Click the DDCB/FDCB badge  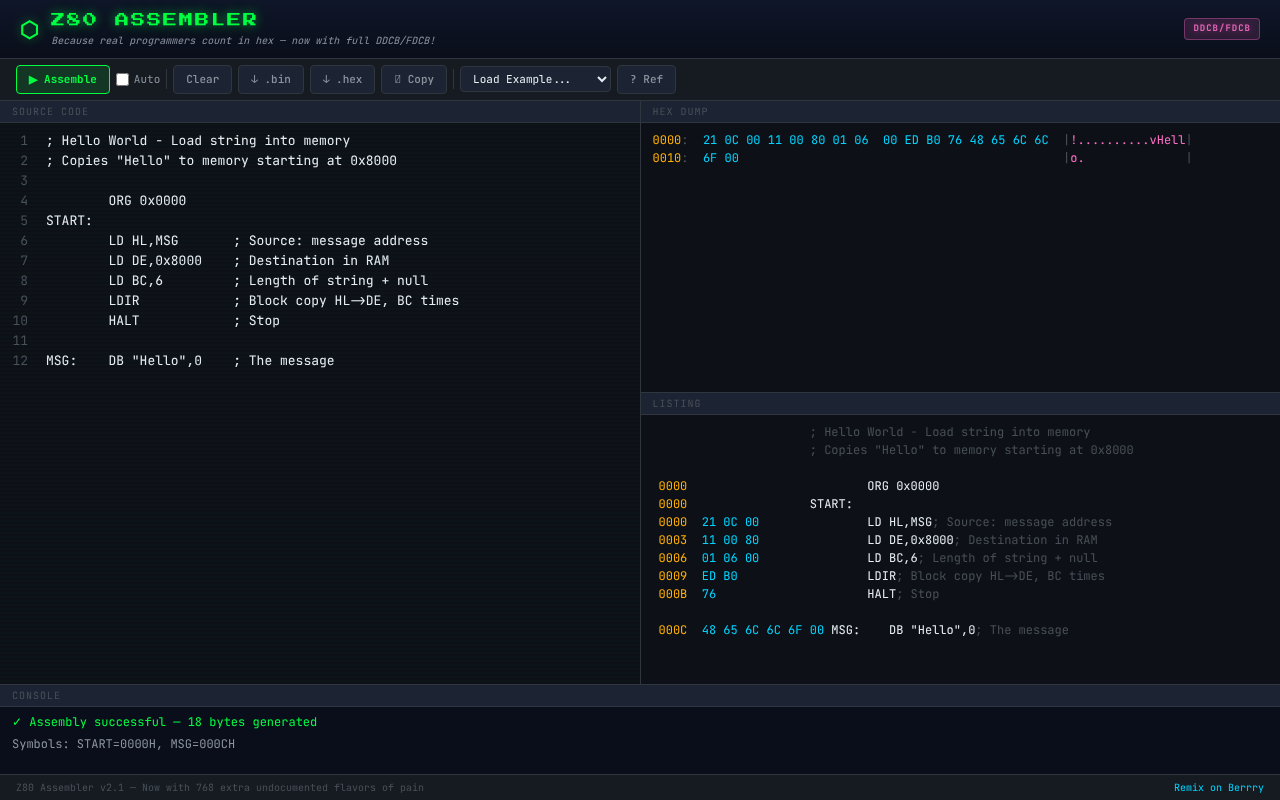1222,29
